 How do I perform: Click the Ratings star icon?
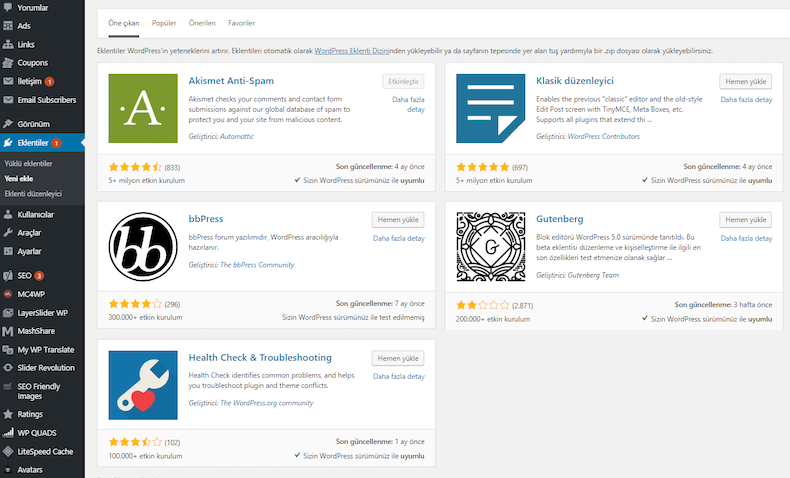tap(8, 414)
